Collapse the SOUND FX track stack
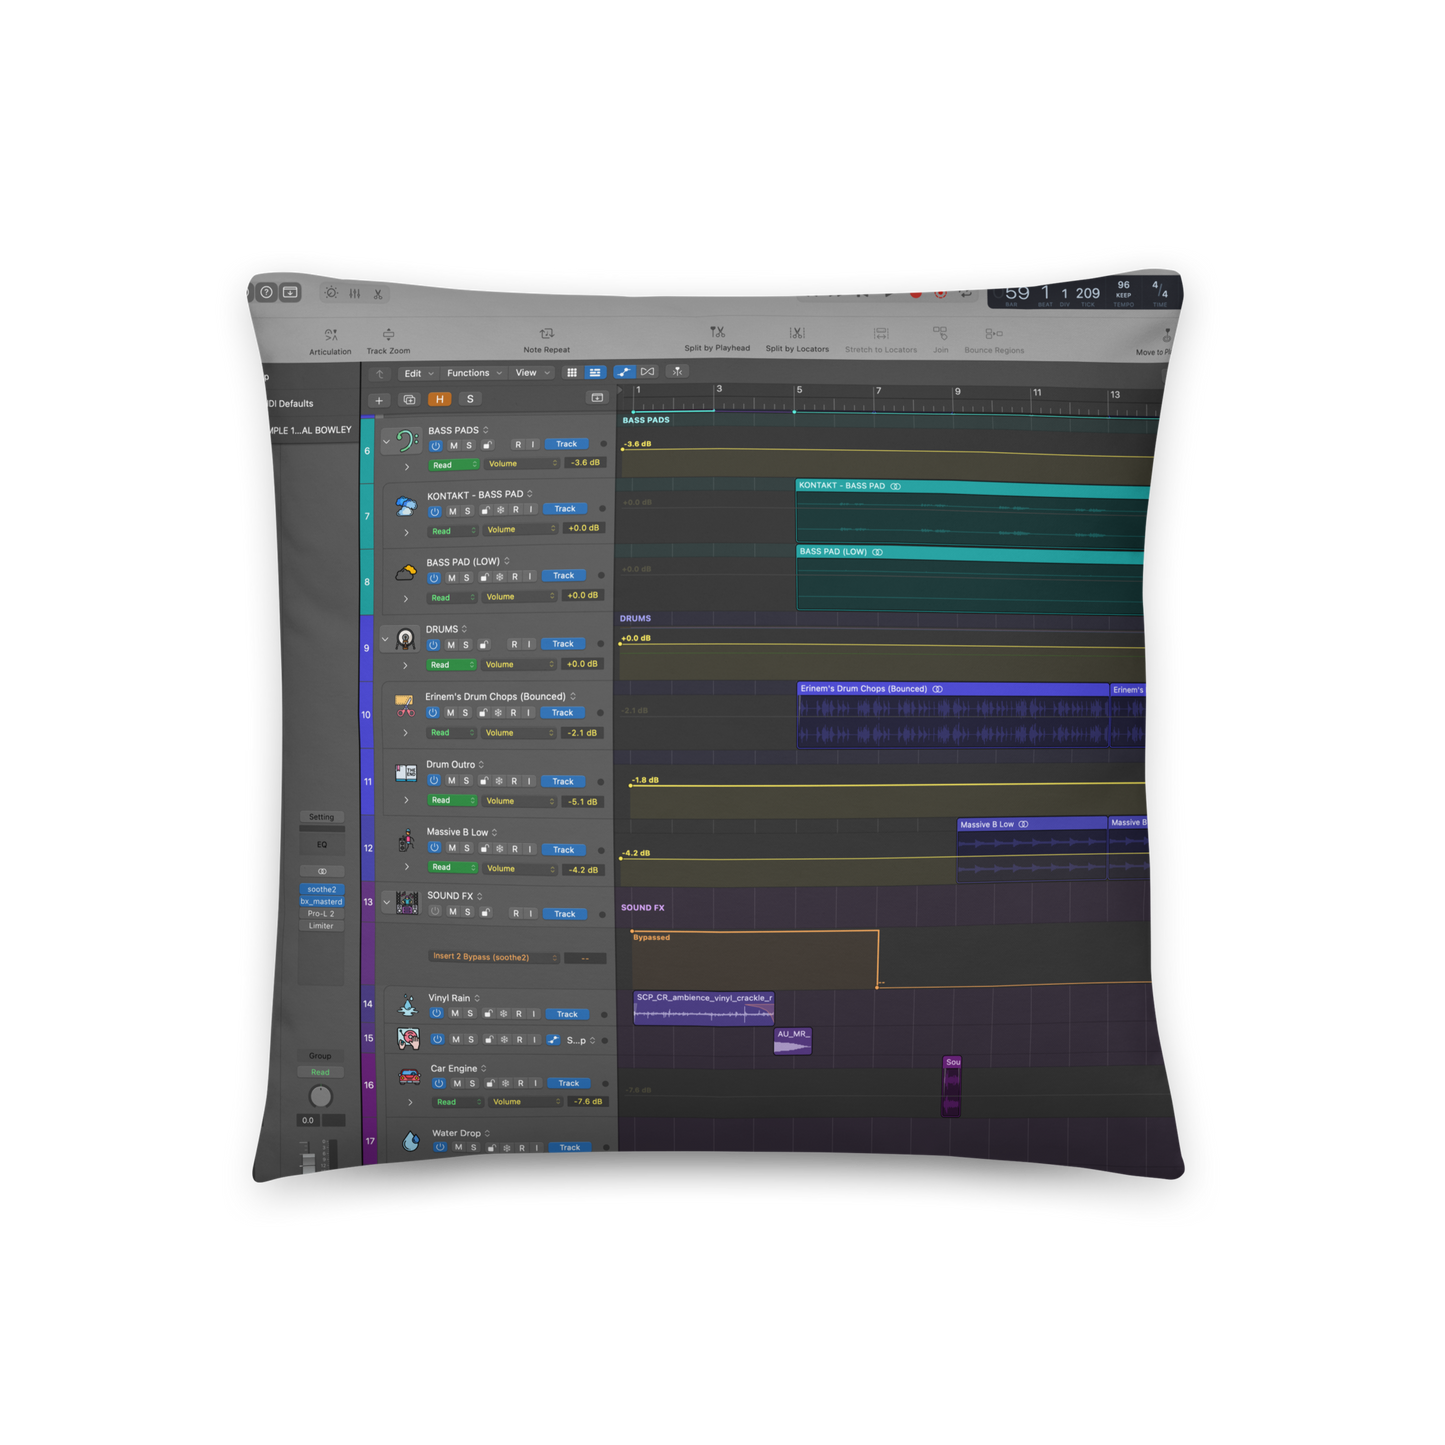 click(x=387, y=902)
